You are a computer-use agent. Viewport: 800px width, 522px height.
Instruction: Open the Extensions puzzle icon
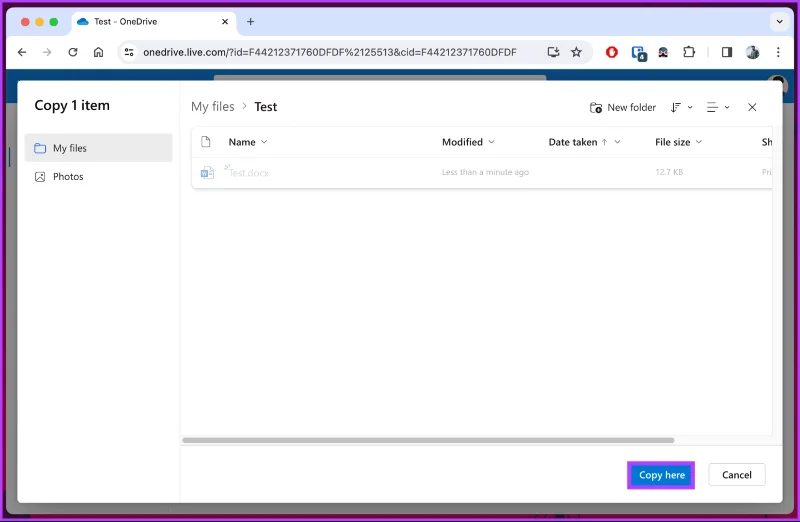689,52
